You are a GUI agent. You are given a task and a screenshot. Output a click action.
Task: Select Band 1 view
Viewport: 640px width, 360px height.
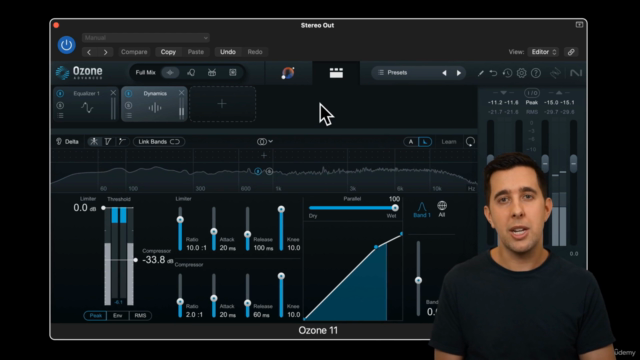(x=422, y=209)
